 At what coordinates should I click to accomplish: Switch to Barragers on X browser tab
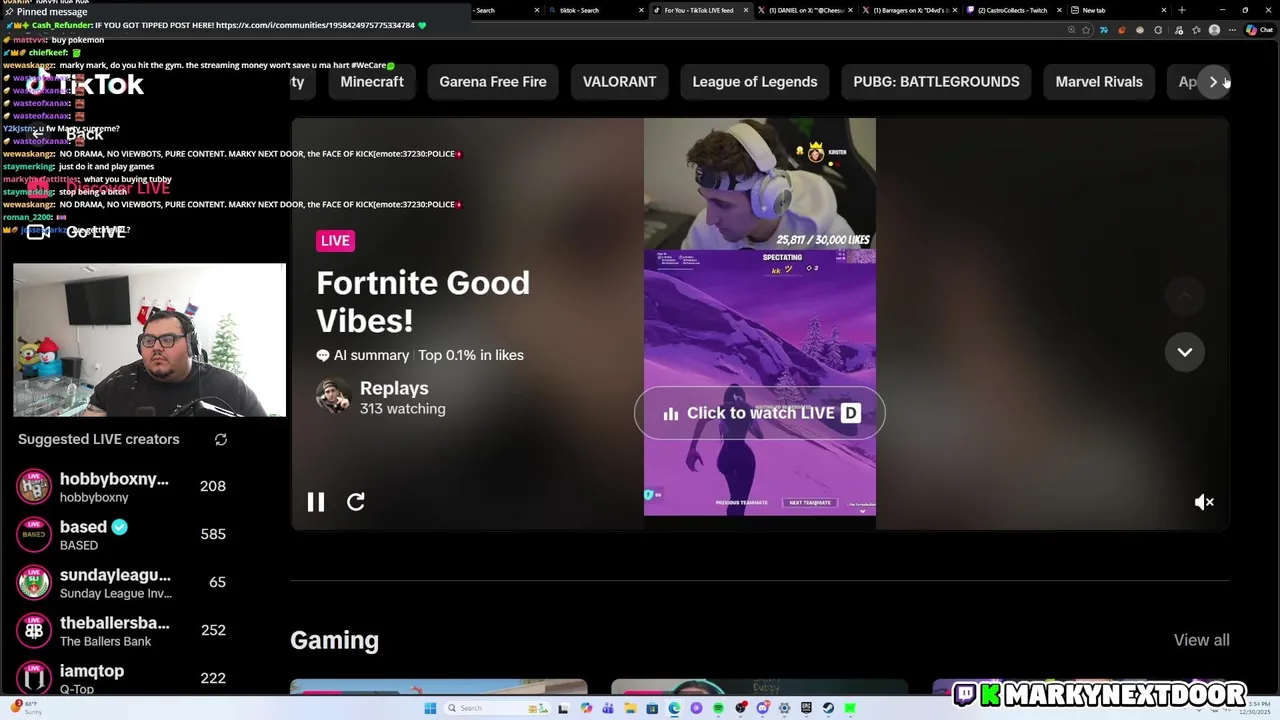point(910,10)
